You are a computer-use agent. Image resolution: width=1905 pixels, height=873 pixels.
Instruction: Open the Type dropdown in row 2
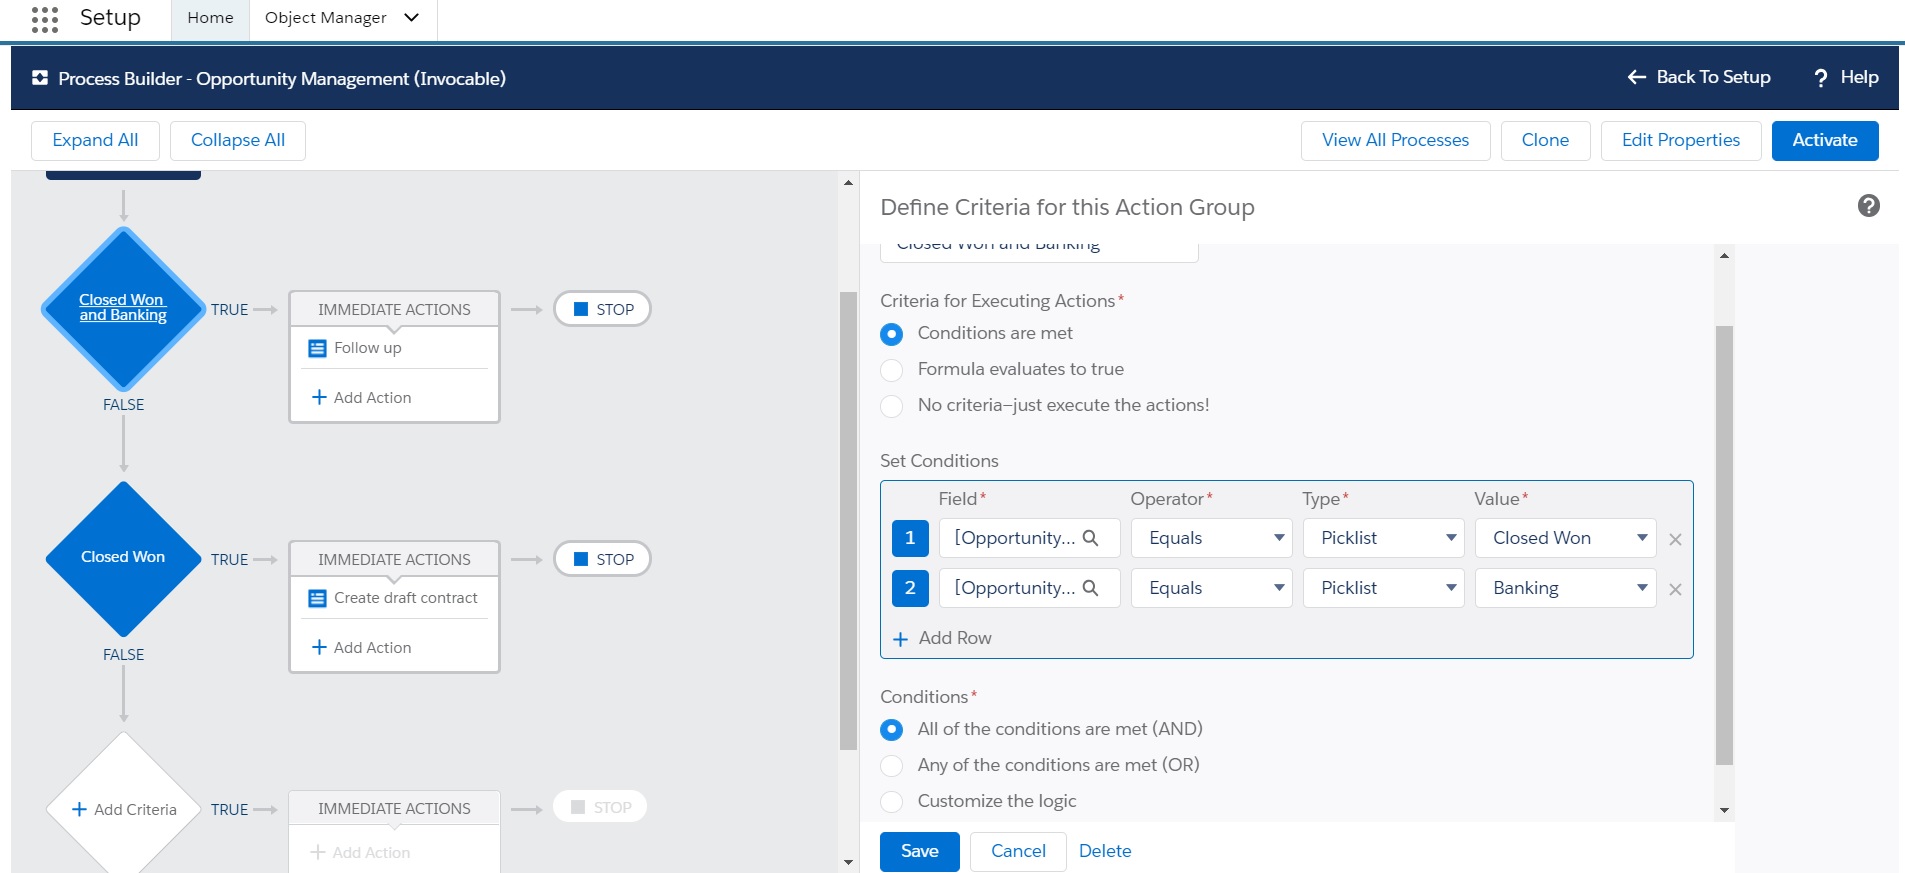pos(1384,588)
